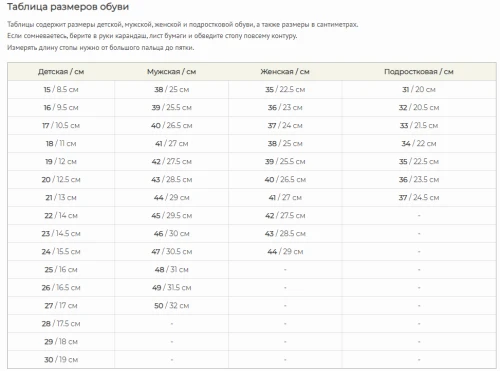Click the cell '36 / 23.5 см'
The width and height of the screenshot is (500, 371).
click(x=419, y=180)
